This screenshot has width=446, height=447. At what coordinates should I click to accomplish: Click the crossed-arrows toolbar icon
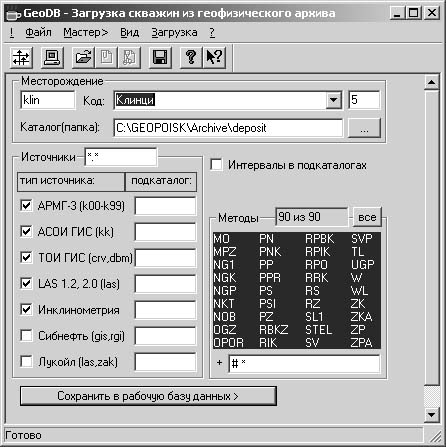[21, 57]
